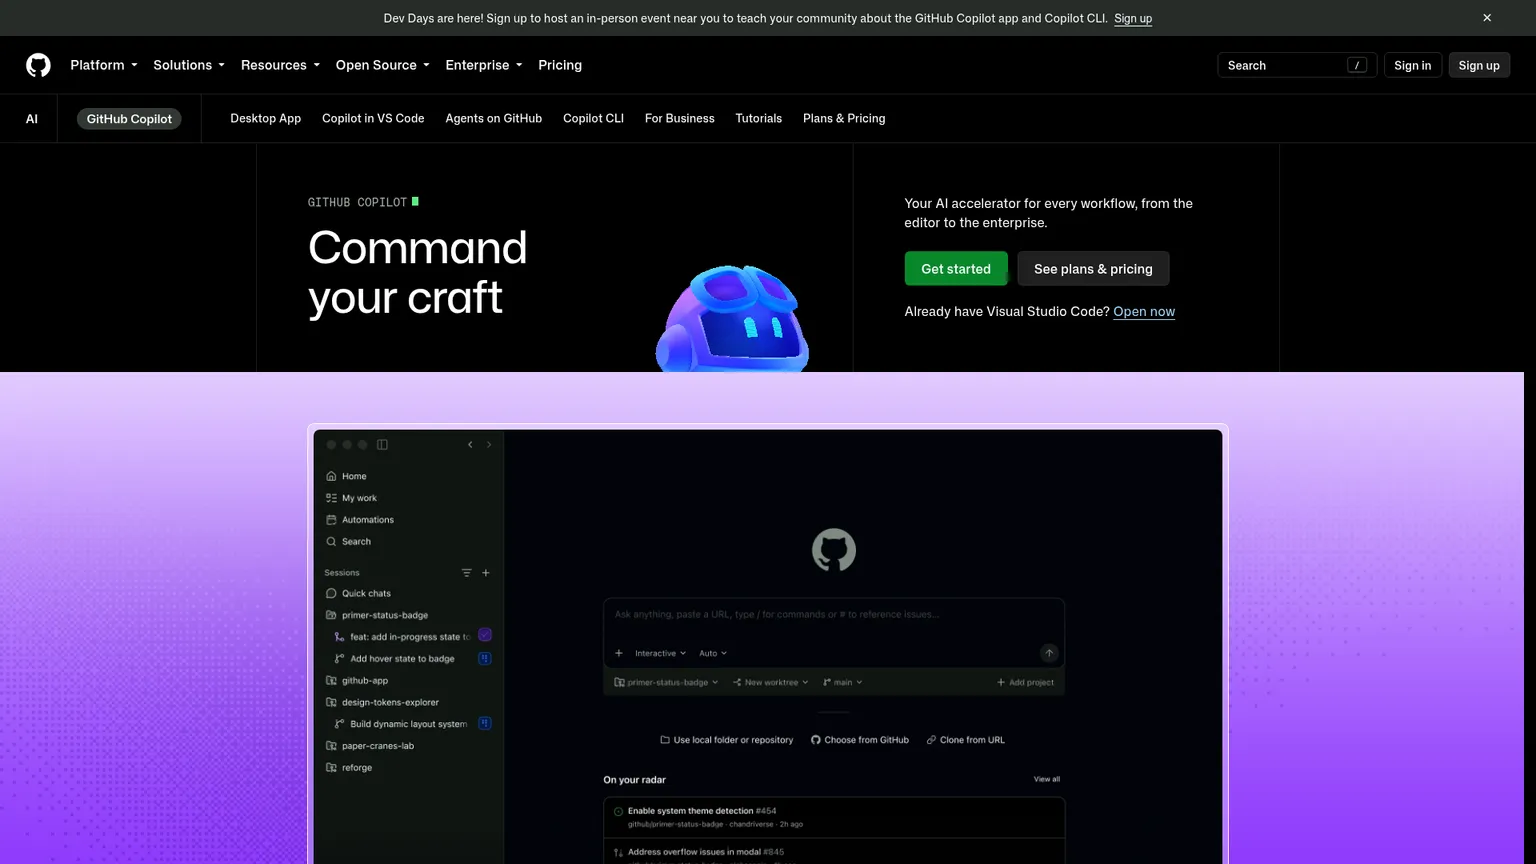The width and height of the screenshot is (1536, 864).
Task: Open the Auto model dropdown
Action: pyautogui.click(x=713, y=653)
